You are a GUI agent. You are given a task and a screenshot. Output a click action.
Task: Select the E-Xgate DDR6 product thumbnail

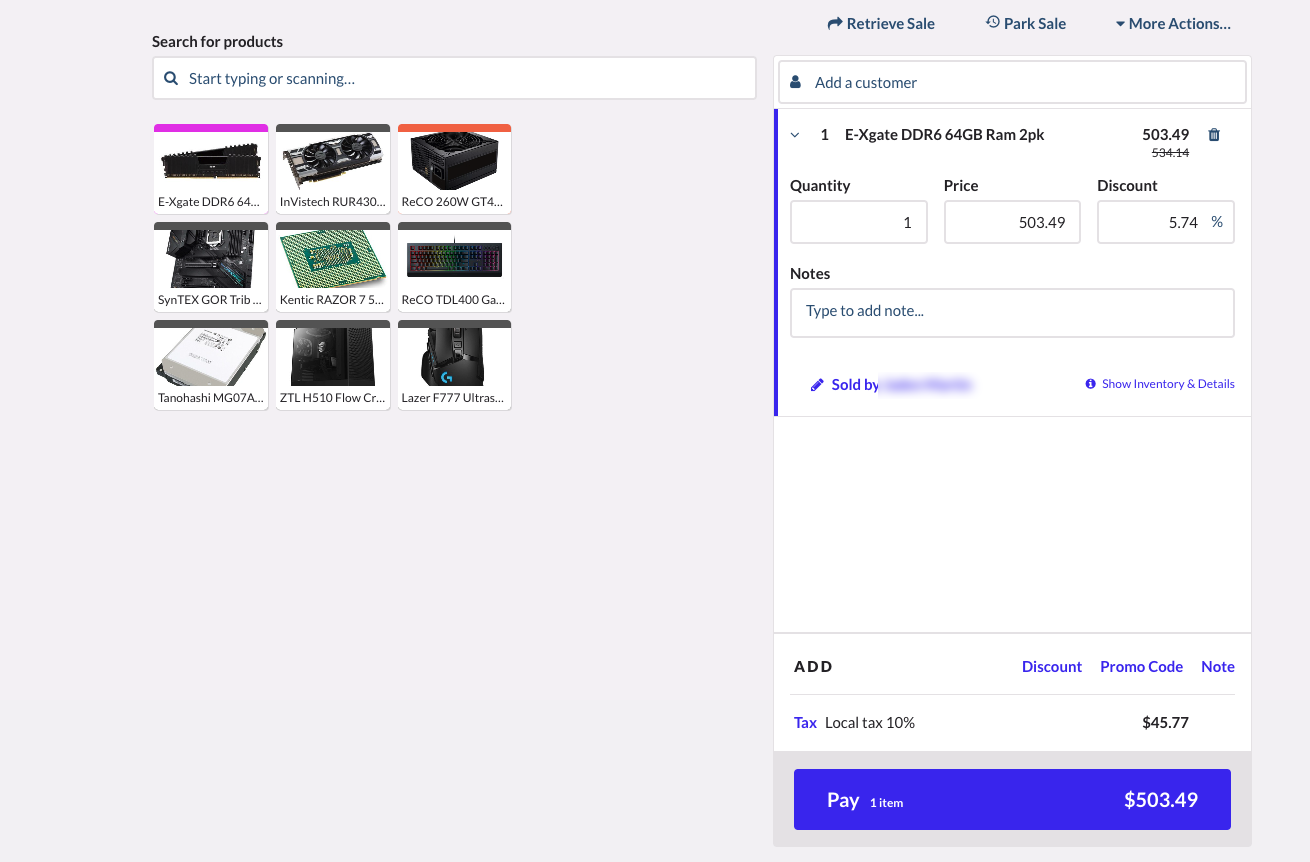(x=211, y=168)
